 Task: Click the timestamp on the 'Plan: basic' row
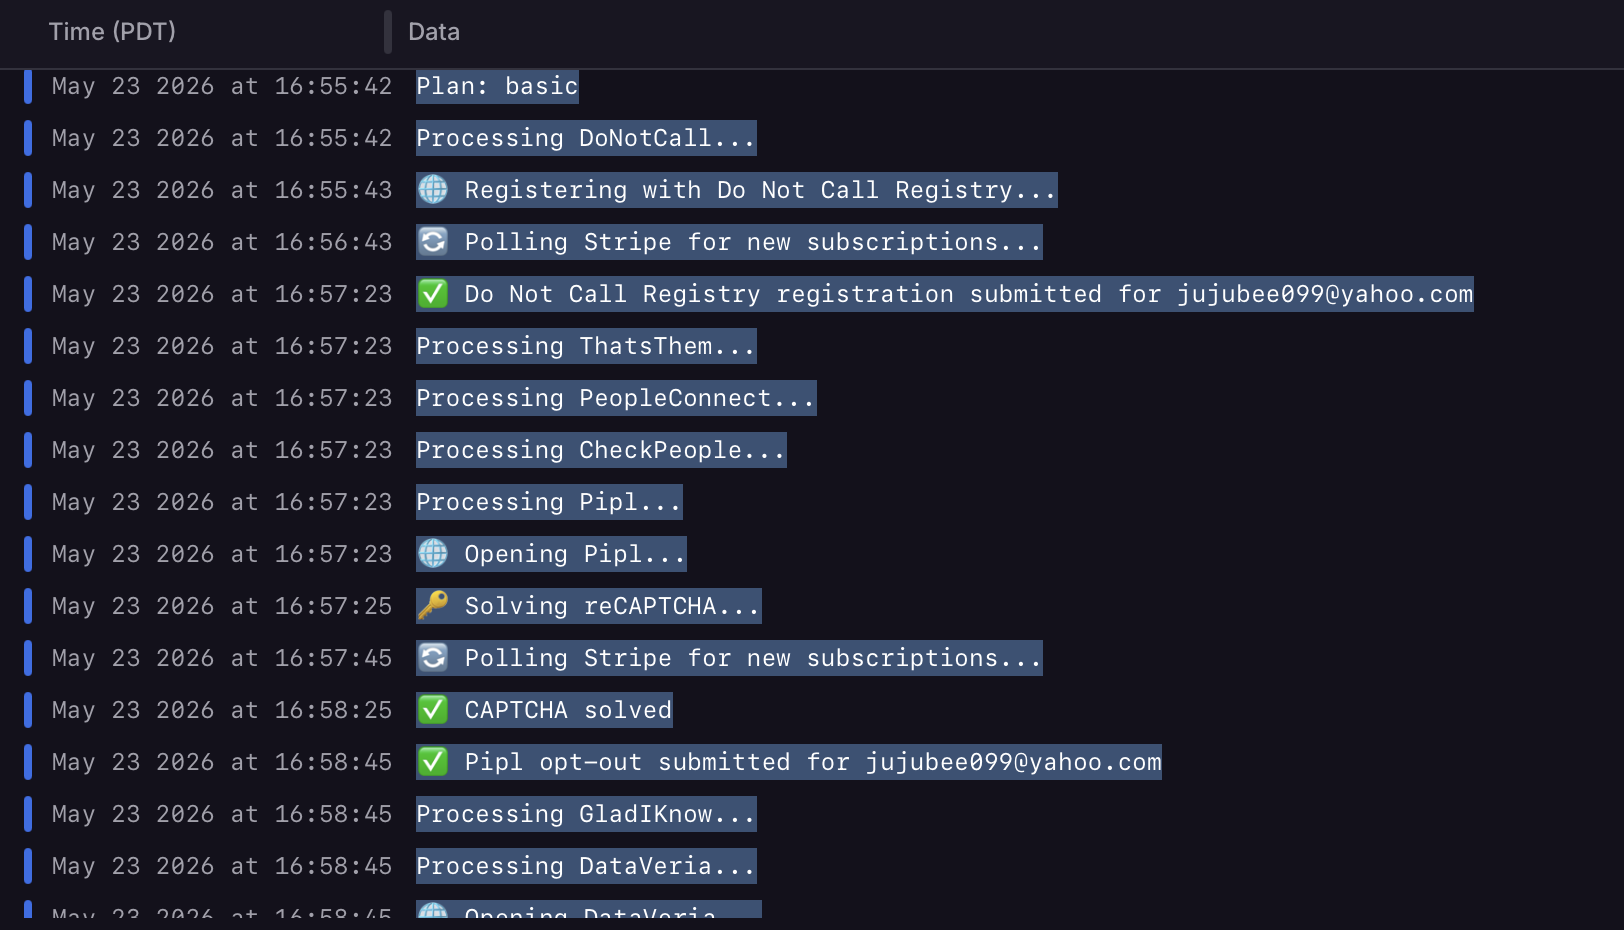click(222, 86)
